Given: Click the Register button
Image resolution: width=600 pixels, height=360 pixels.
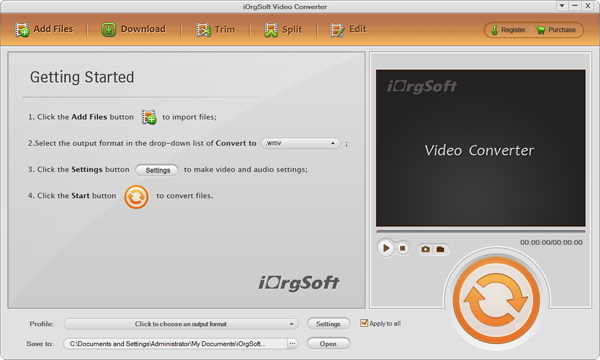Looking at the screenshot, I should click(508, 30).
